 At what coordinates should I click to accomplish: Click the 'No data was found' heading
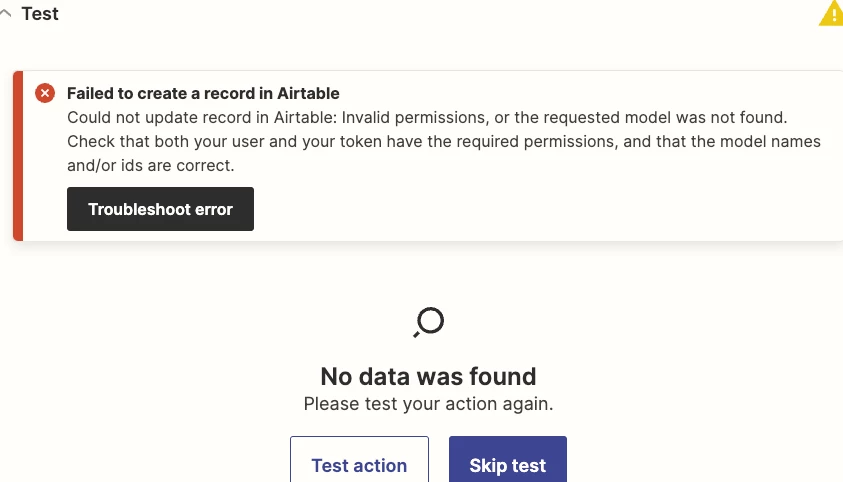click(x=428, y=376)
